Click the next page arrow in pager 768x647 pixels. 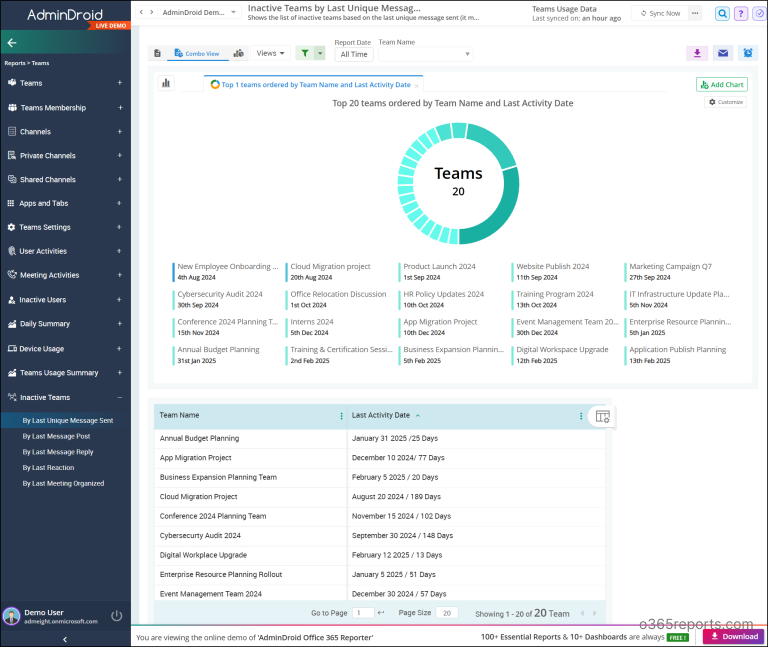tap(595, 613)
